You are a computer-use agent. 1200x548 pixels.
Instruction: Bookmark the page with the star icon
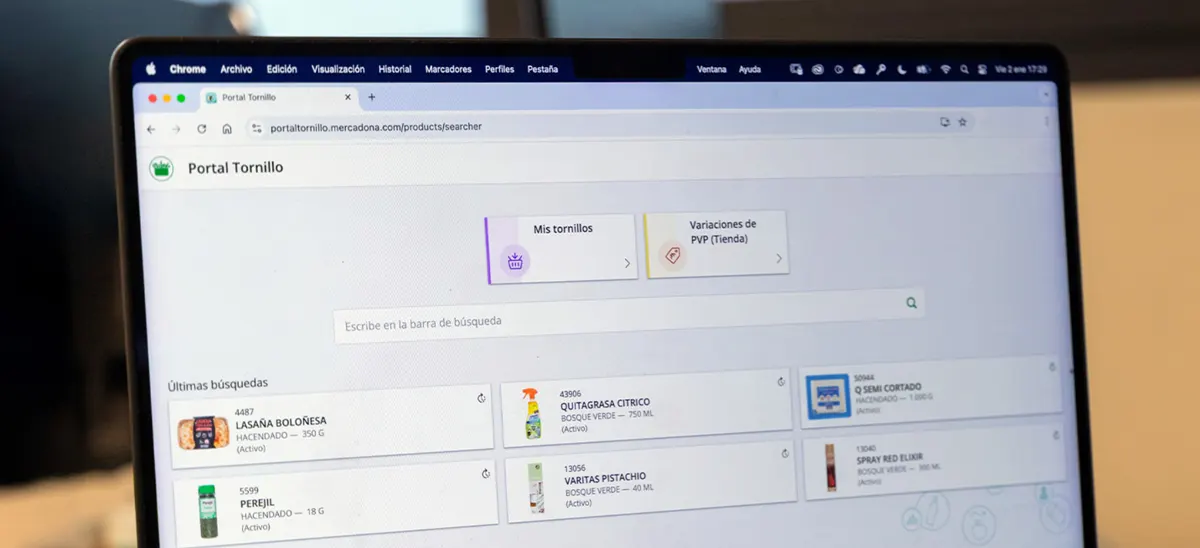(962, 122)
